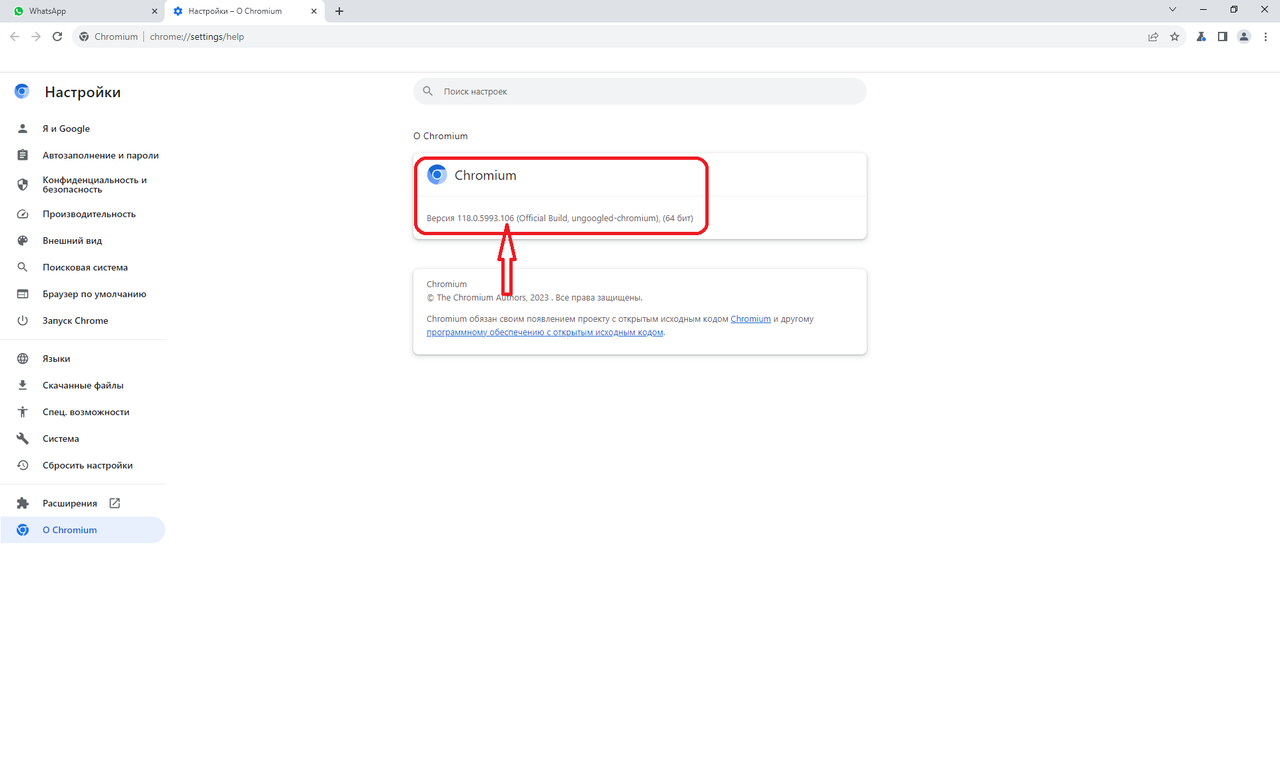Open Внешний вид settings section

(x=83, y=241)
